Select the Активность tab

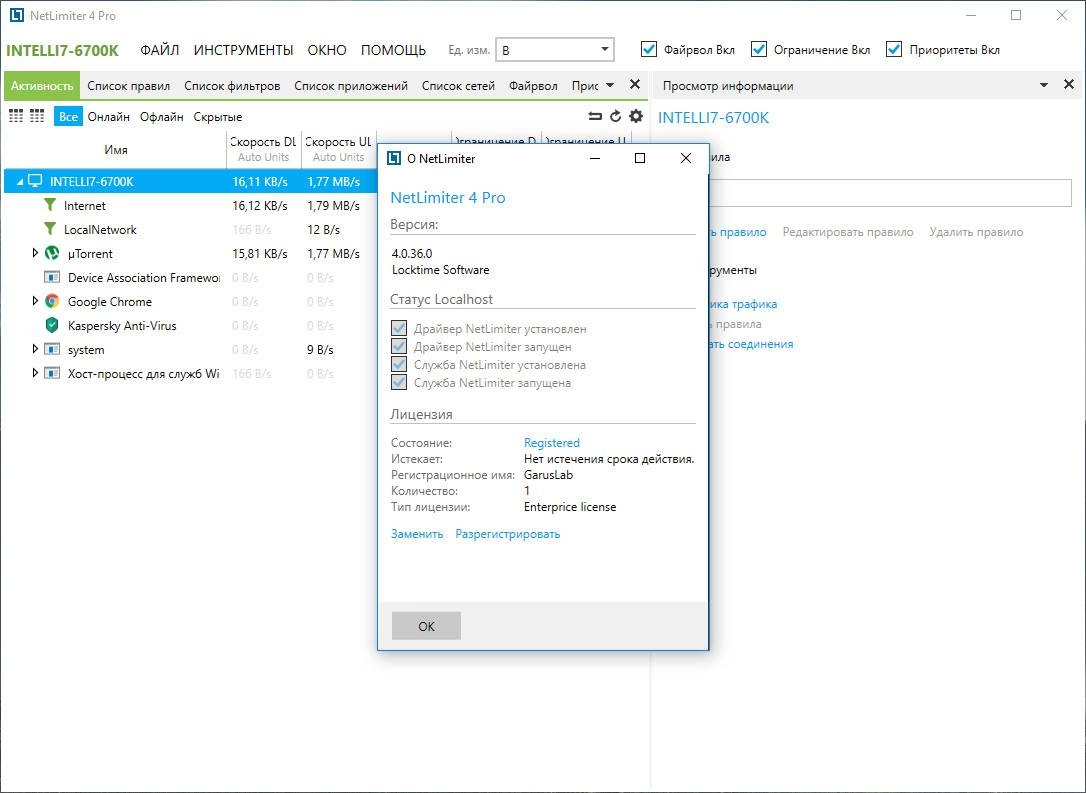click(42, 86)
